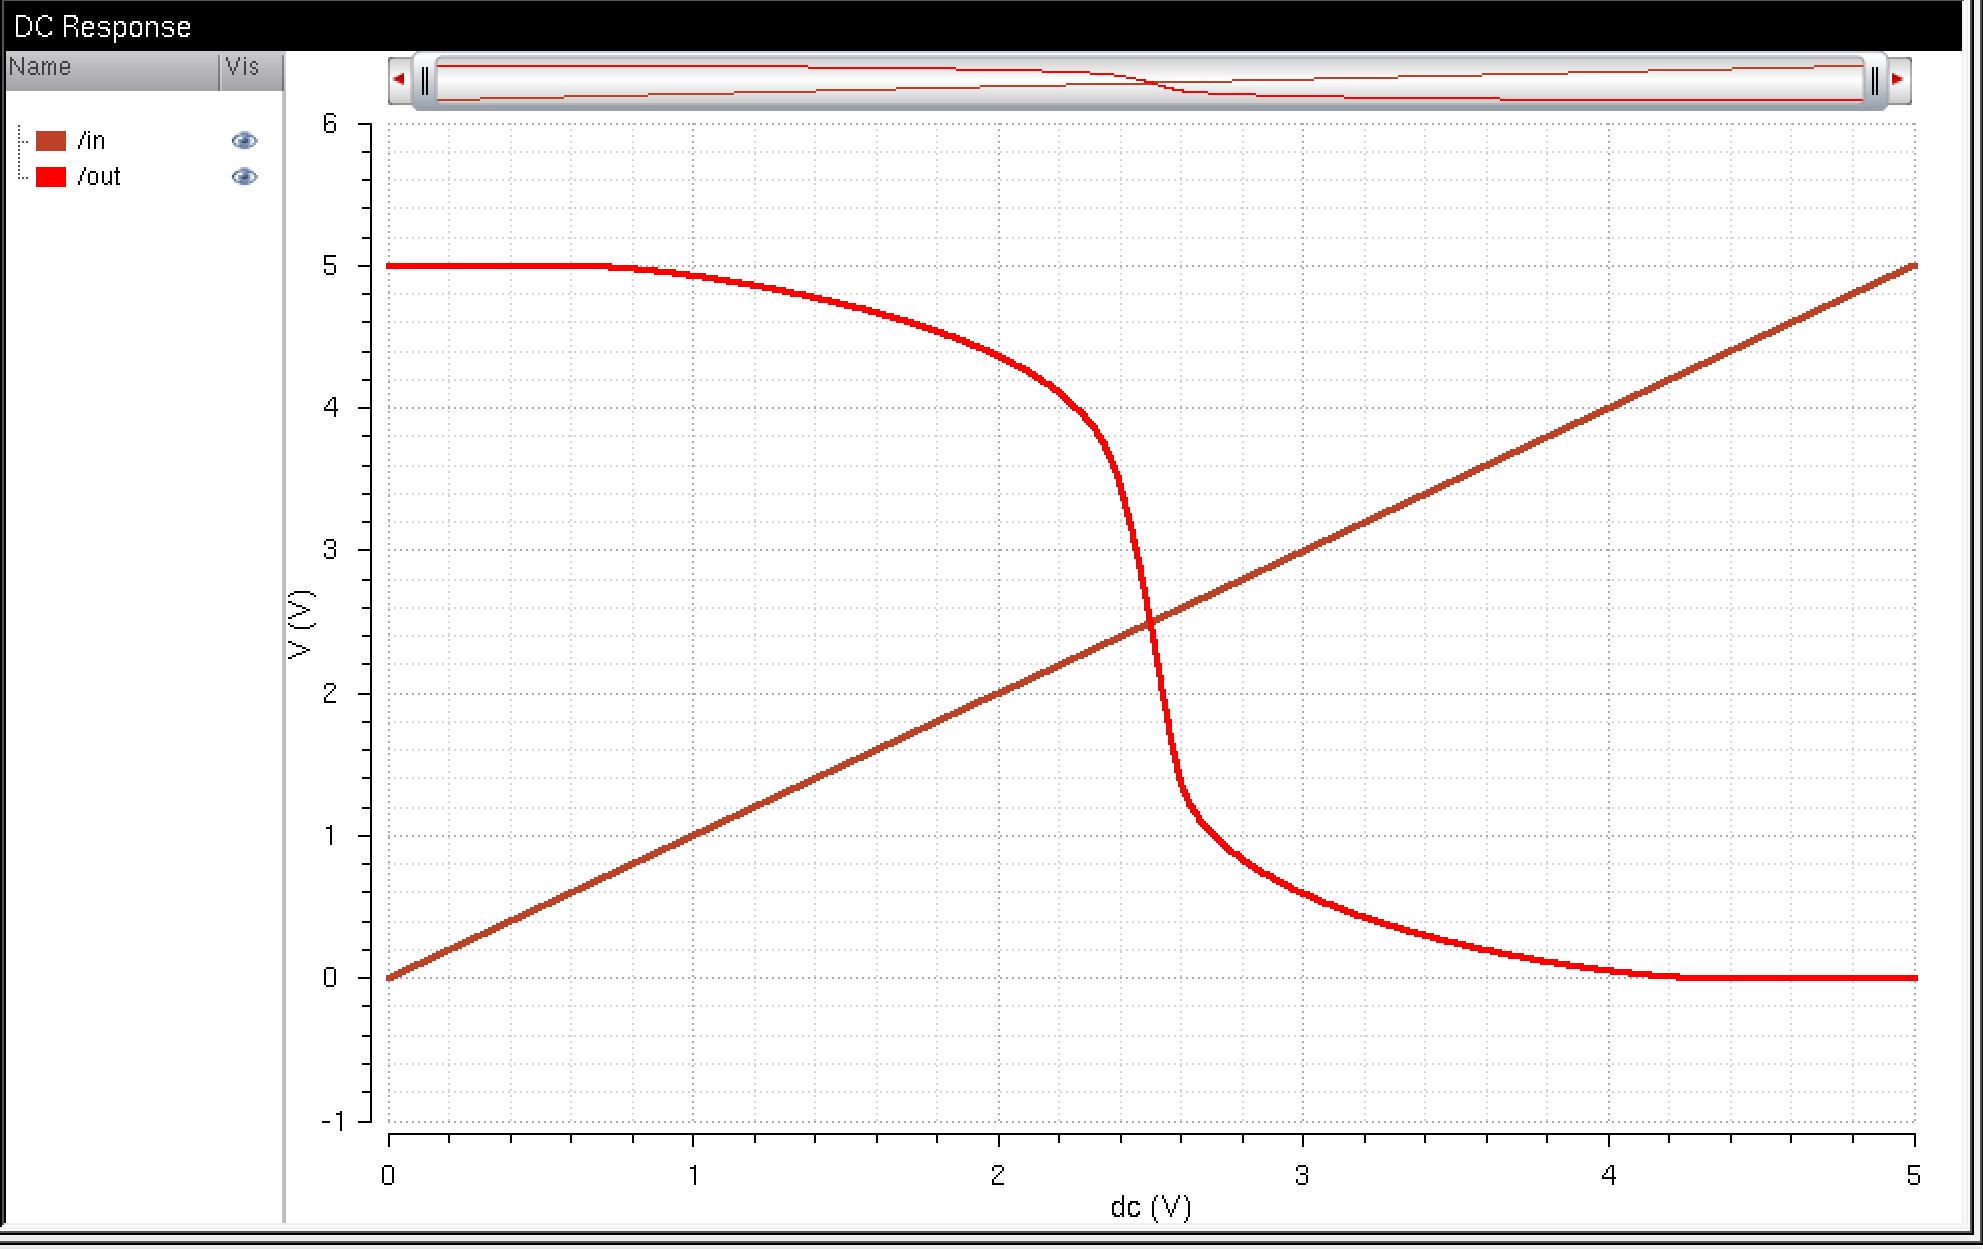Select the /in signal name
Viewport: 1983px width, 1249px height.
tap(91, 141)
